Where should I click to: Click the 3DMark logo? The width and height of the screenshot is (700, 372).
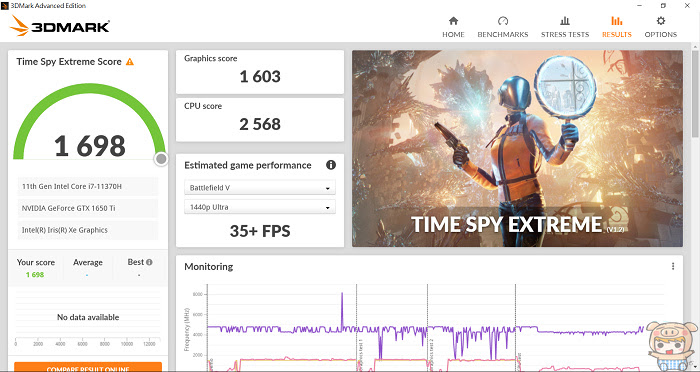60,26
